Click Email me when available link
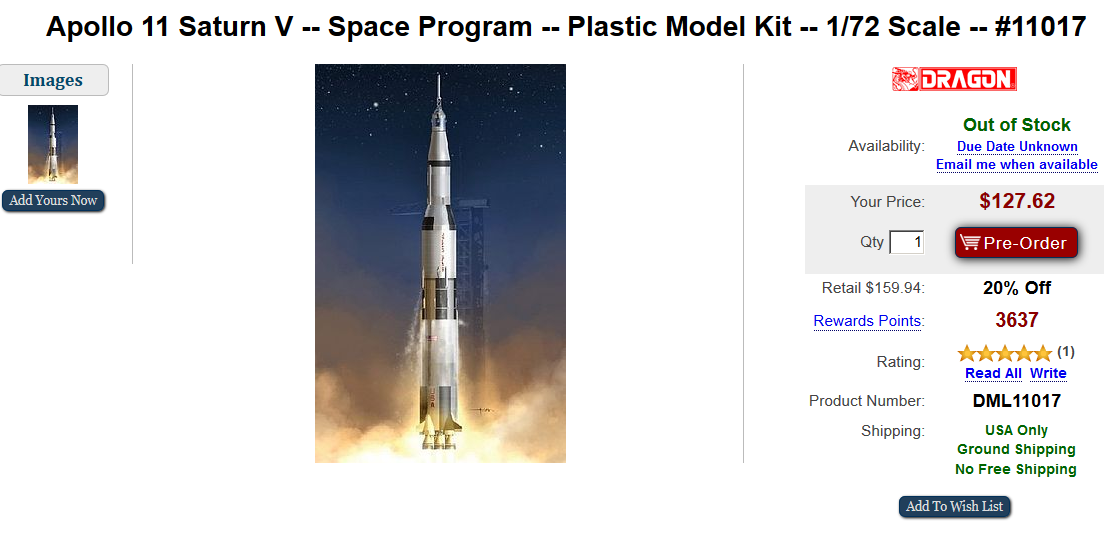Image resolution: width=1110 pixels, height=533 pixels. click(x=1017, y=165)
